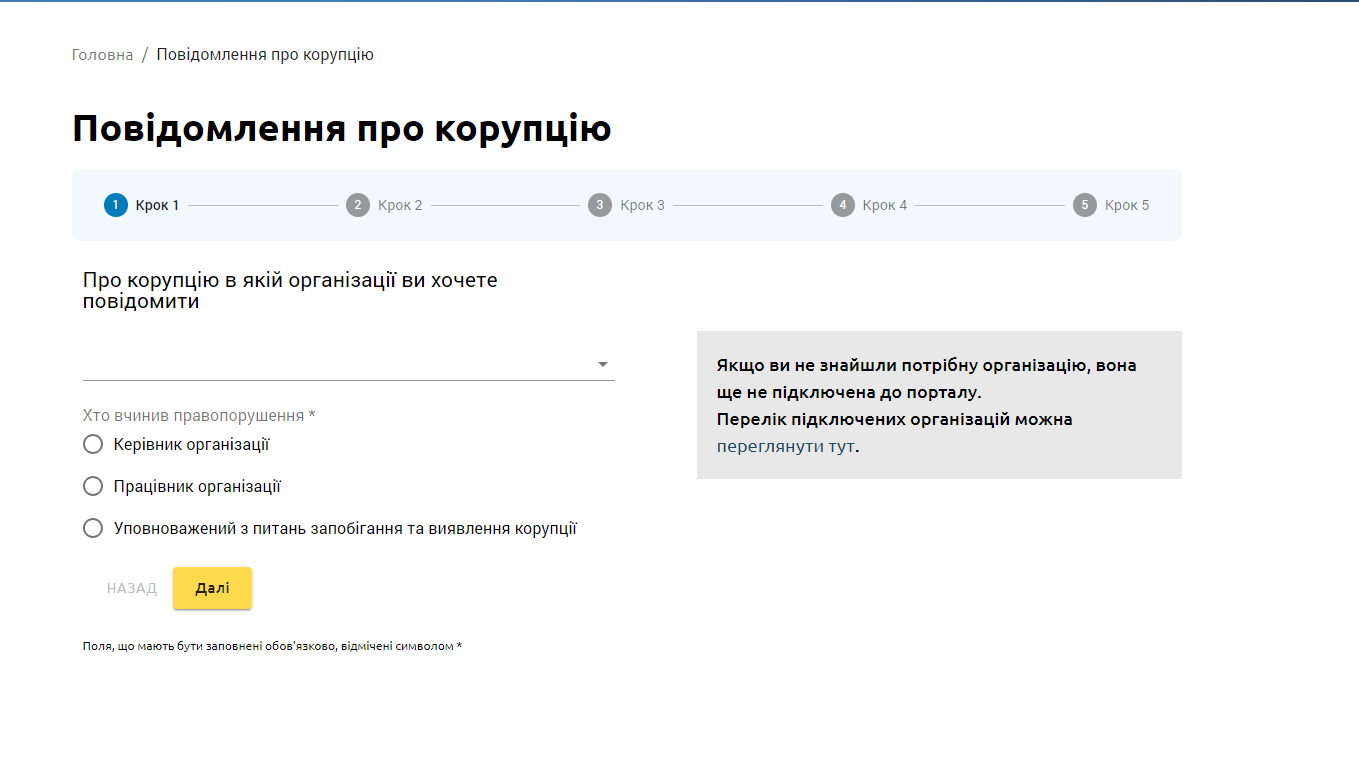The width and height of the screenshot is (1359, 766).
Task: Select 'Уповноважений з питань запобігання' radio button
Action: click(x=93, y=528)
